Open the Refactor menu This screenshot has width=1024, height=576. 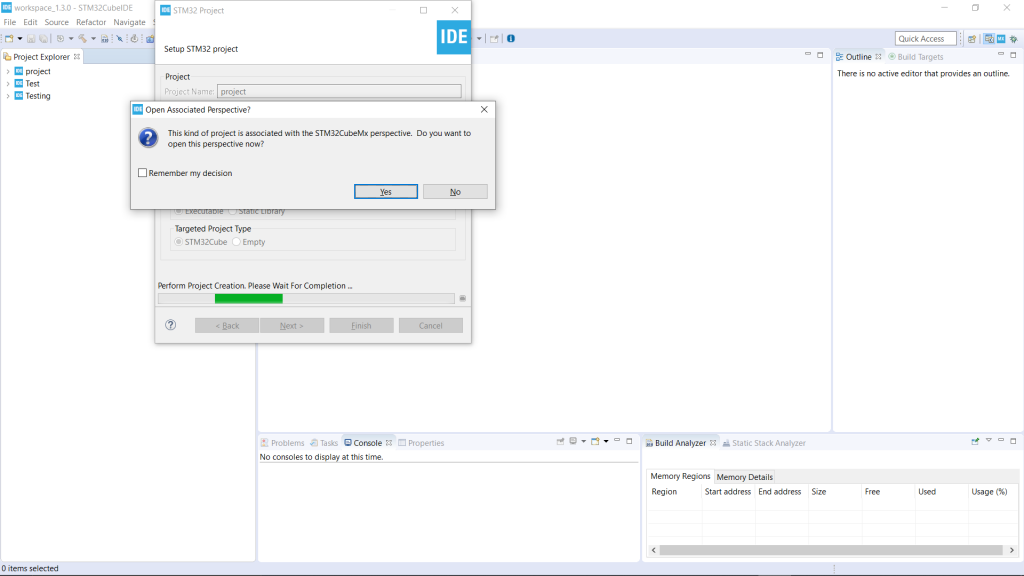click(91, 22)
